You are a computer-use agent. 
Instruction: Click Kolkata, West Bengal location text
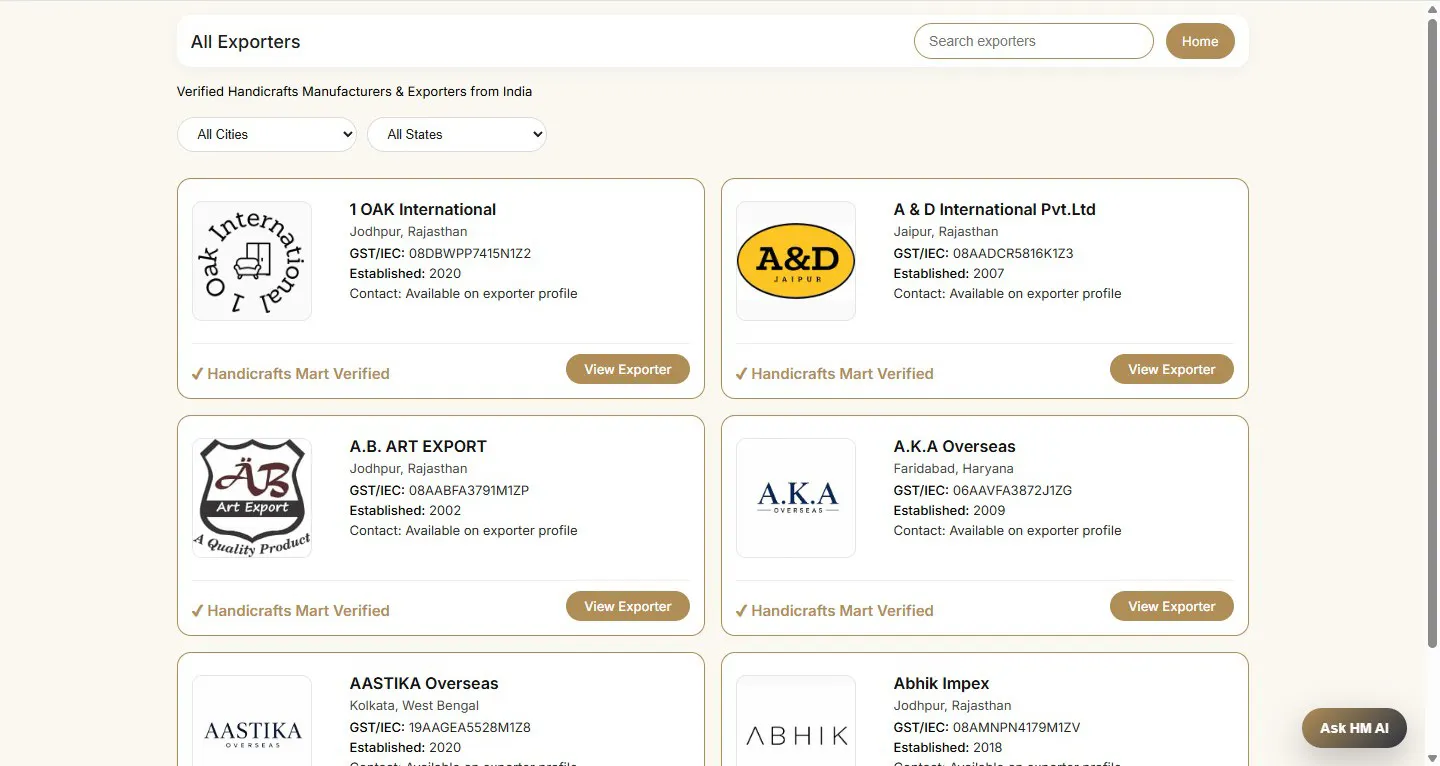pos(414,705)
